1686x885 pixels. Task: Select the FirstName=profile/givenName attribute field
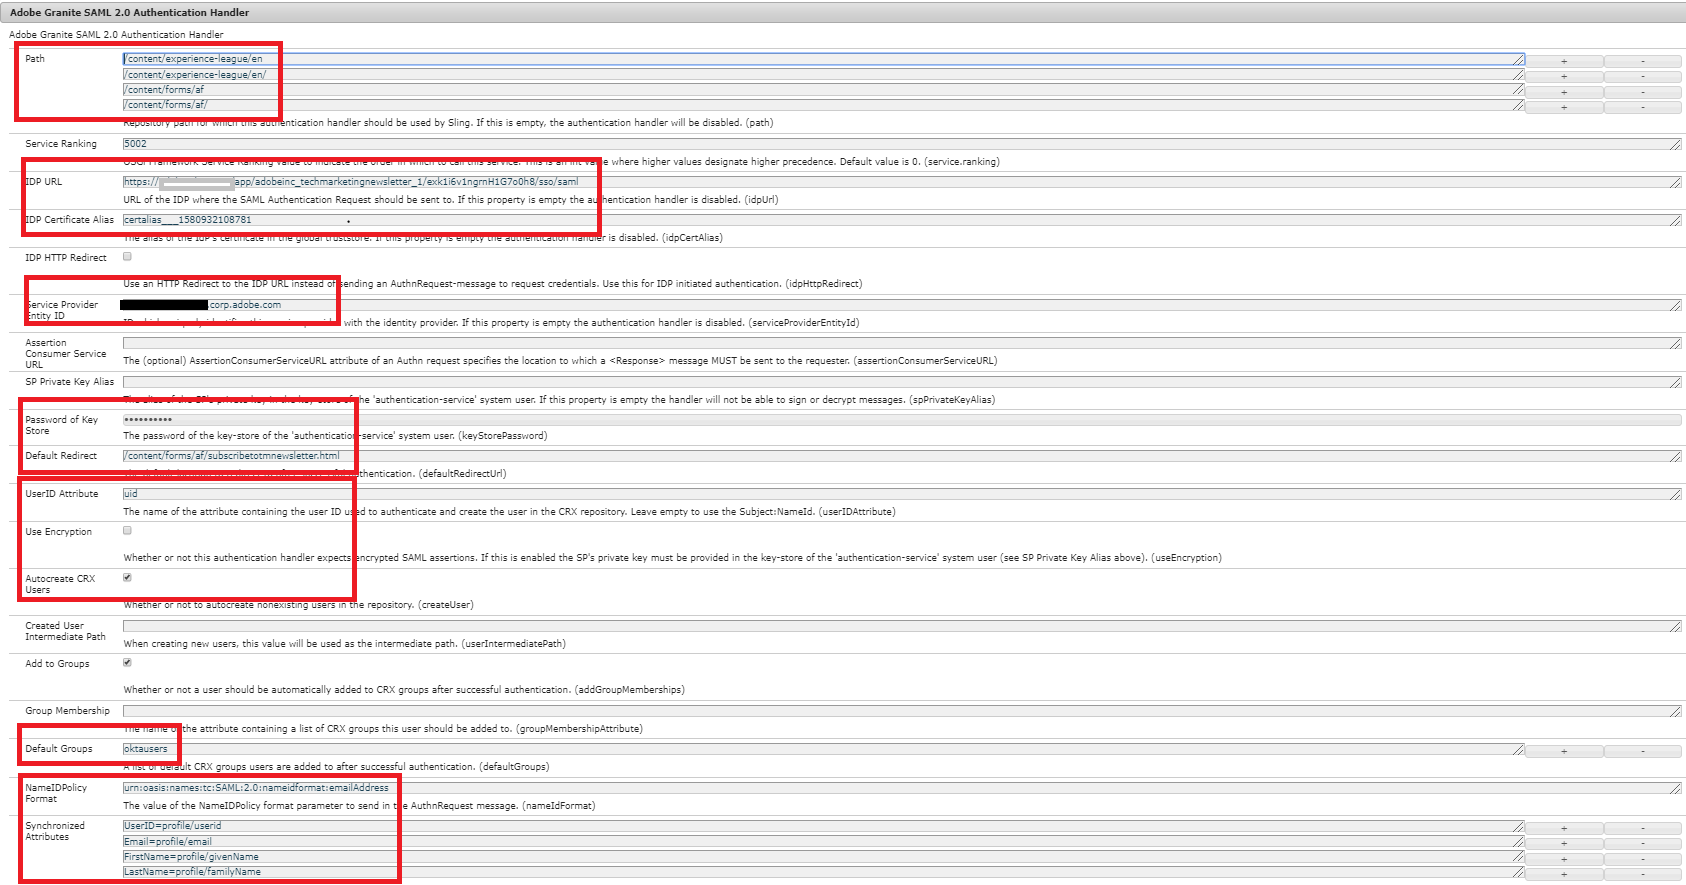823,857
